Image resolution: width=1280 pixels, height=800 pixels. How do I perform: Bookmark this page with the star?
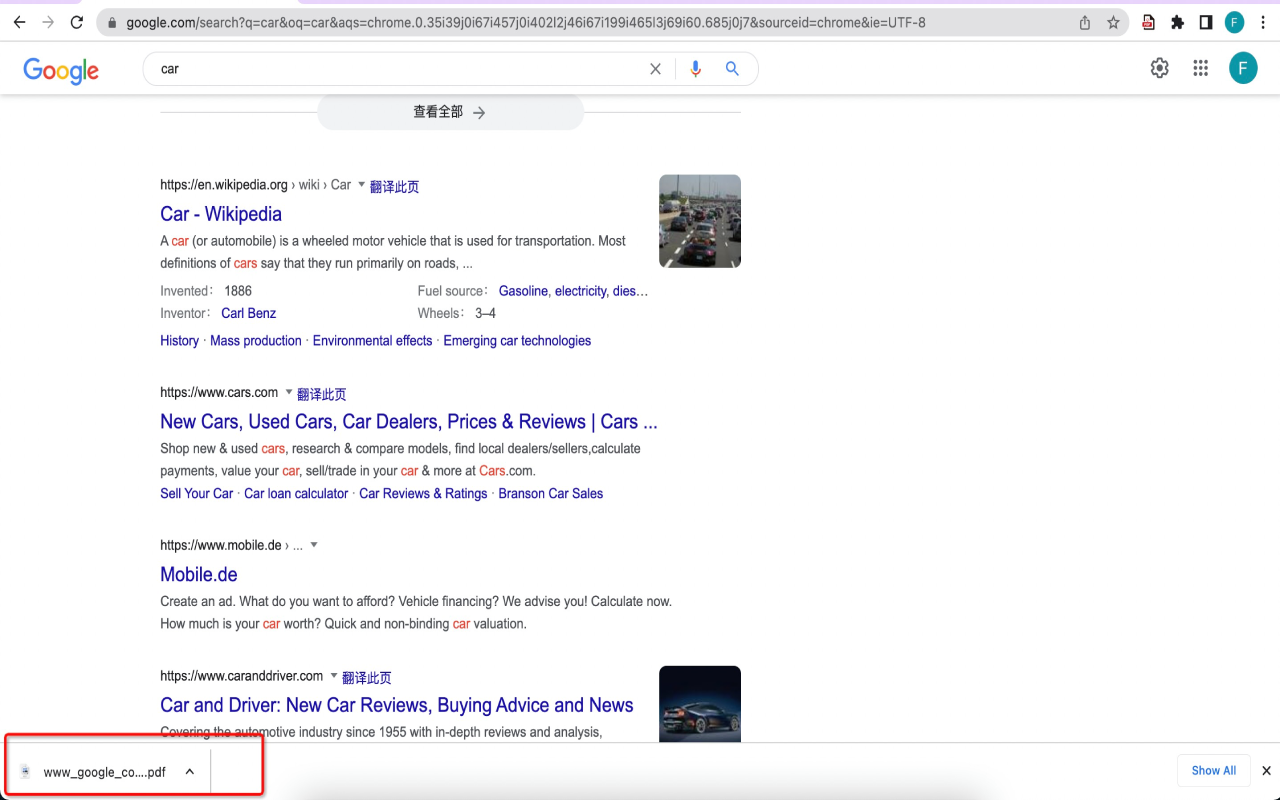pyautogui.click(x=1113, y=22)
